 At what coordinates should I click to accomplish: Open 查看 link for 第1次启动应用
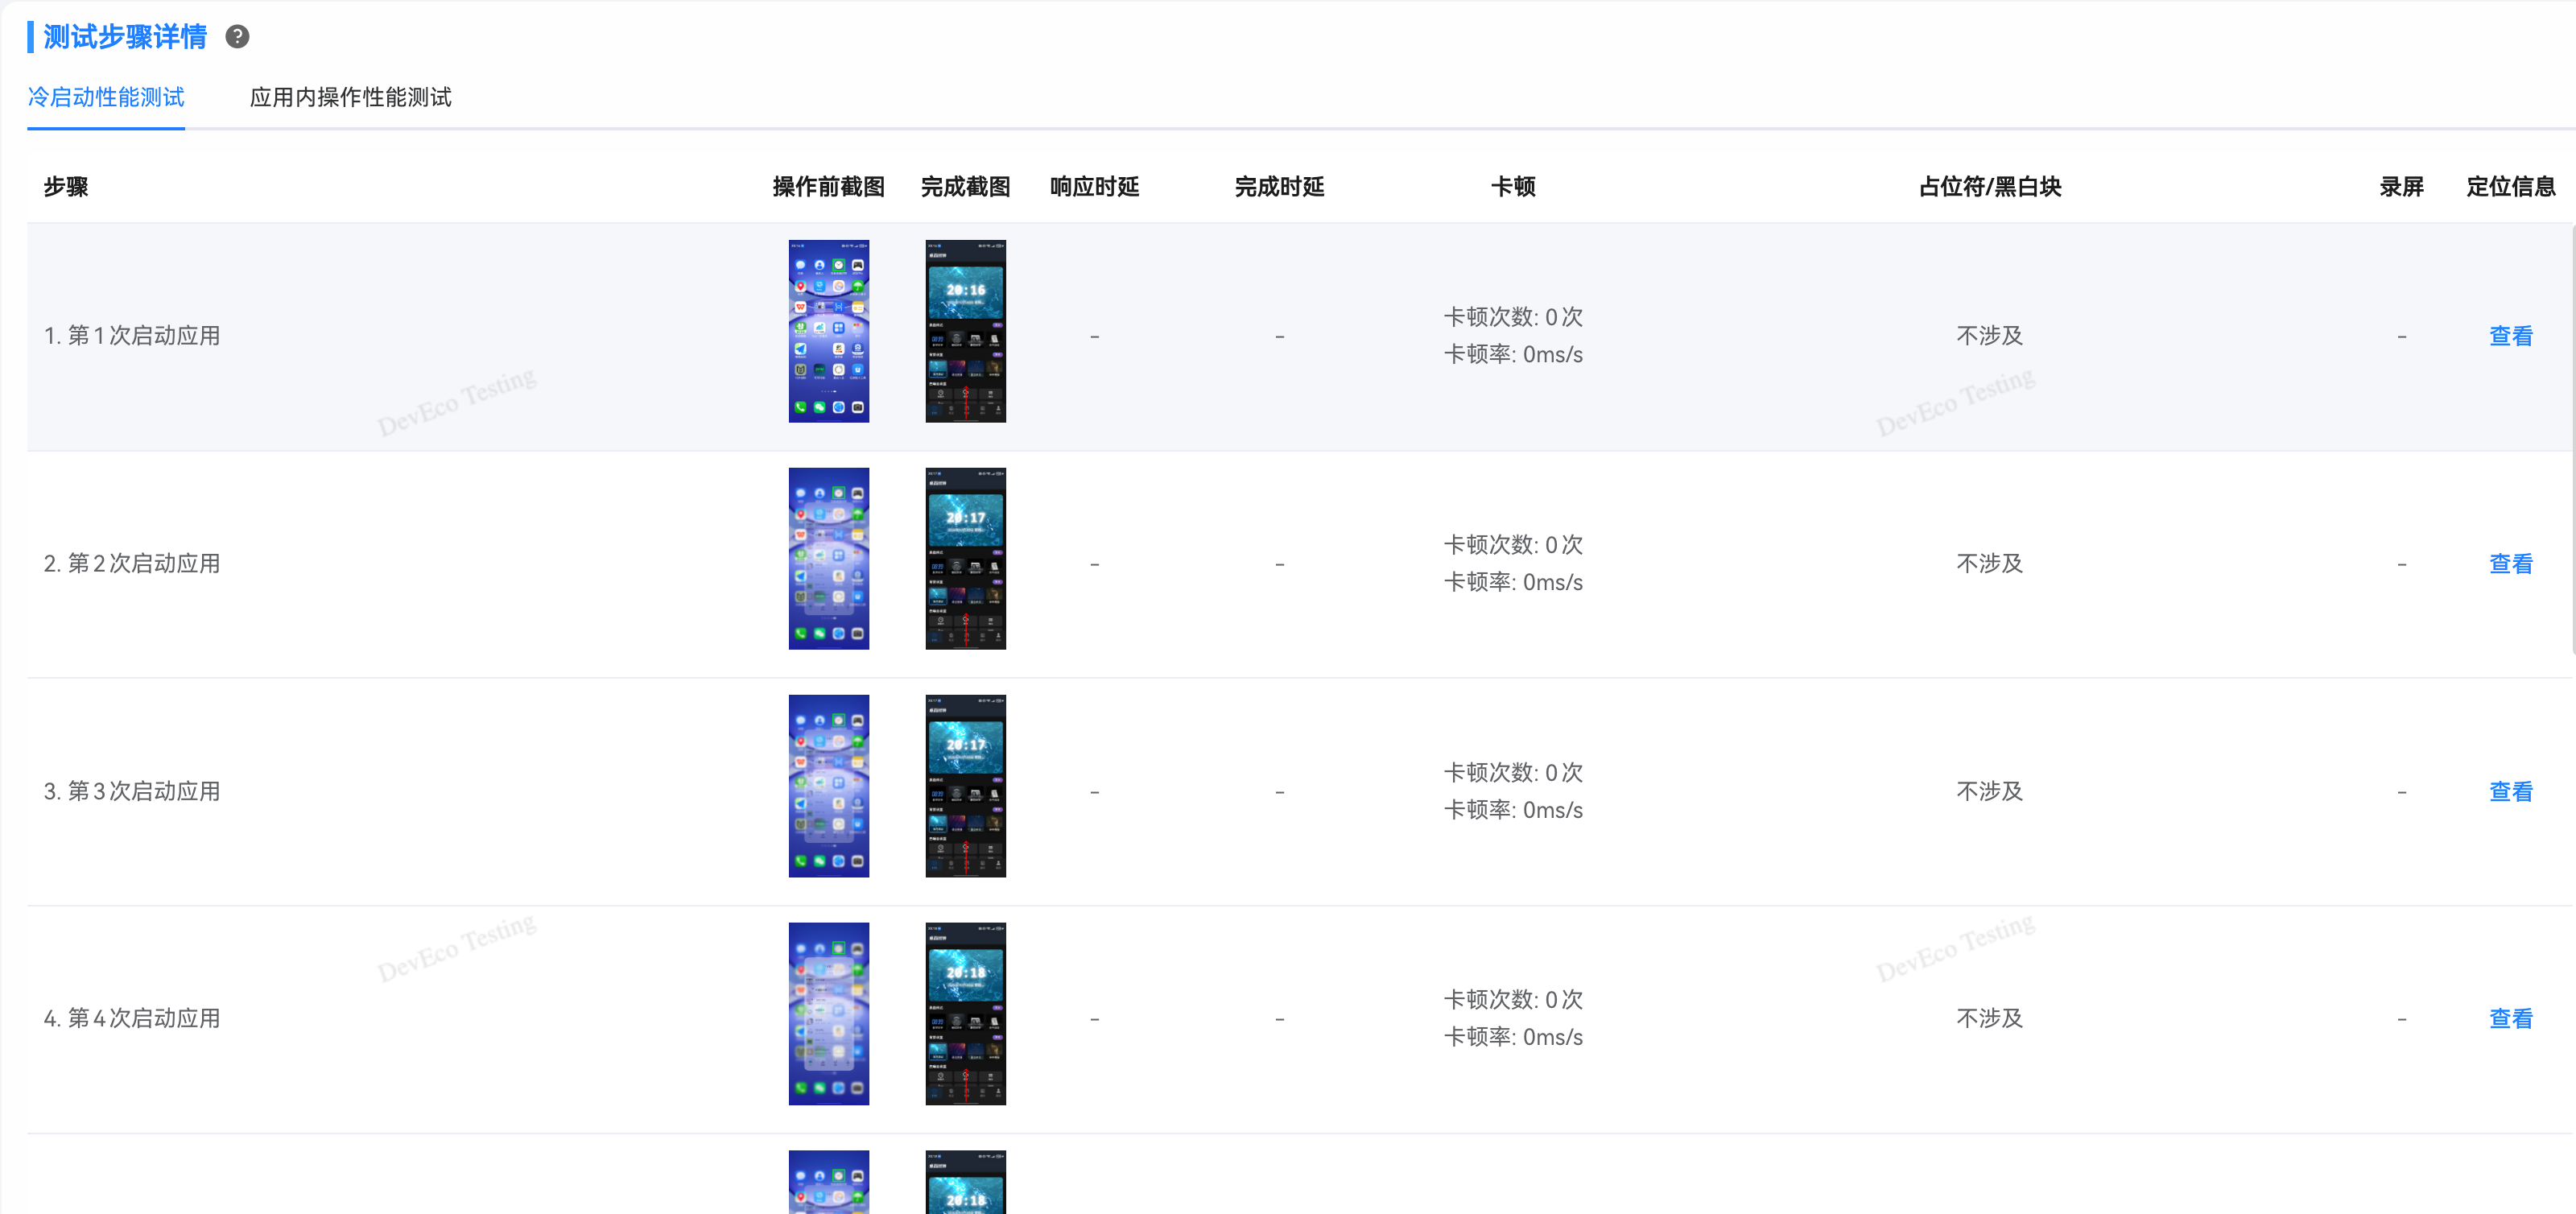click(2510, 336)
